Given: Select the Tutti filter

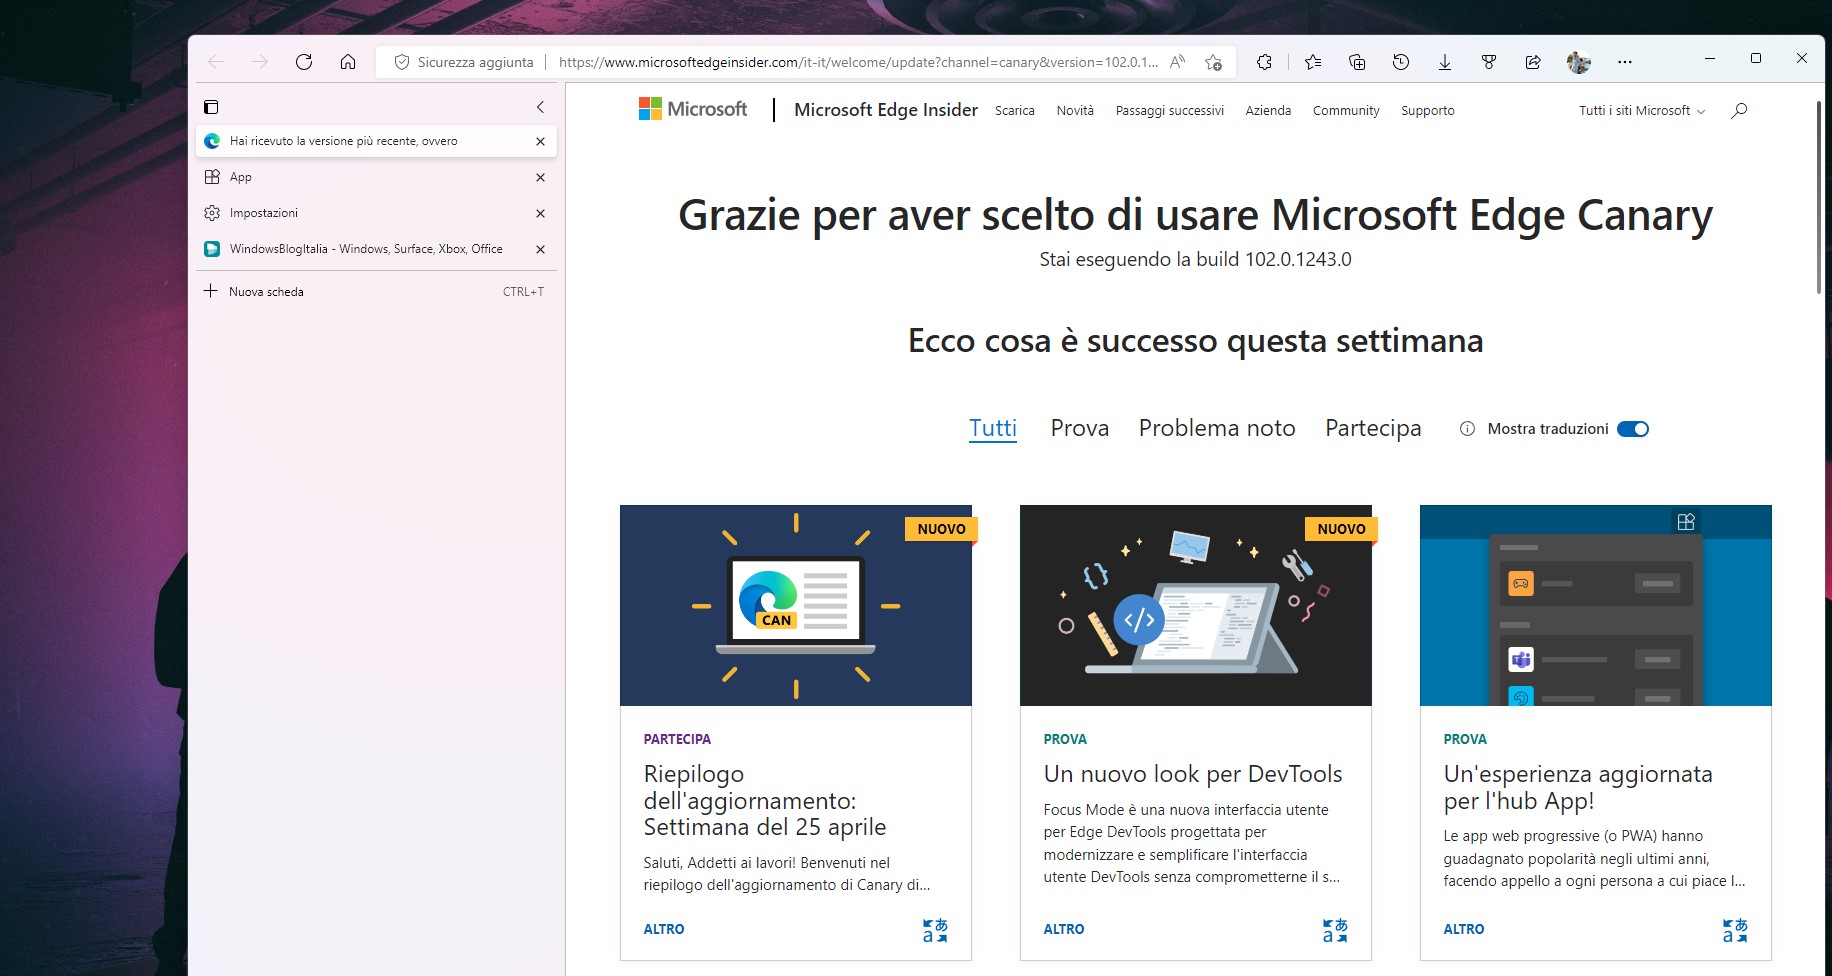Looking at the screenshot, I should tap(993, 428).
